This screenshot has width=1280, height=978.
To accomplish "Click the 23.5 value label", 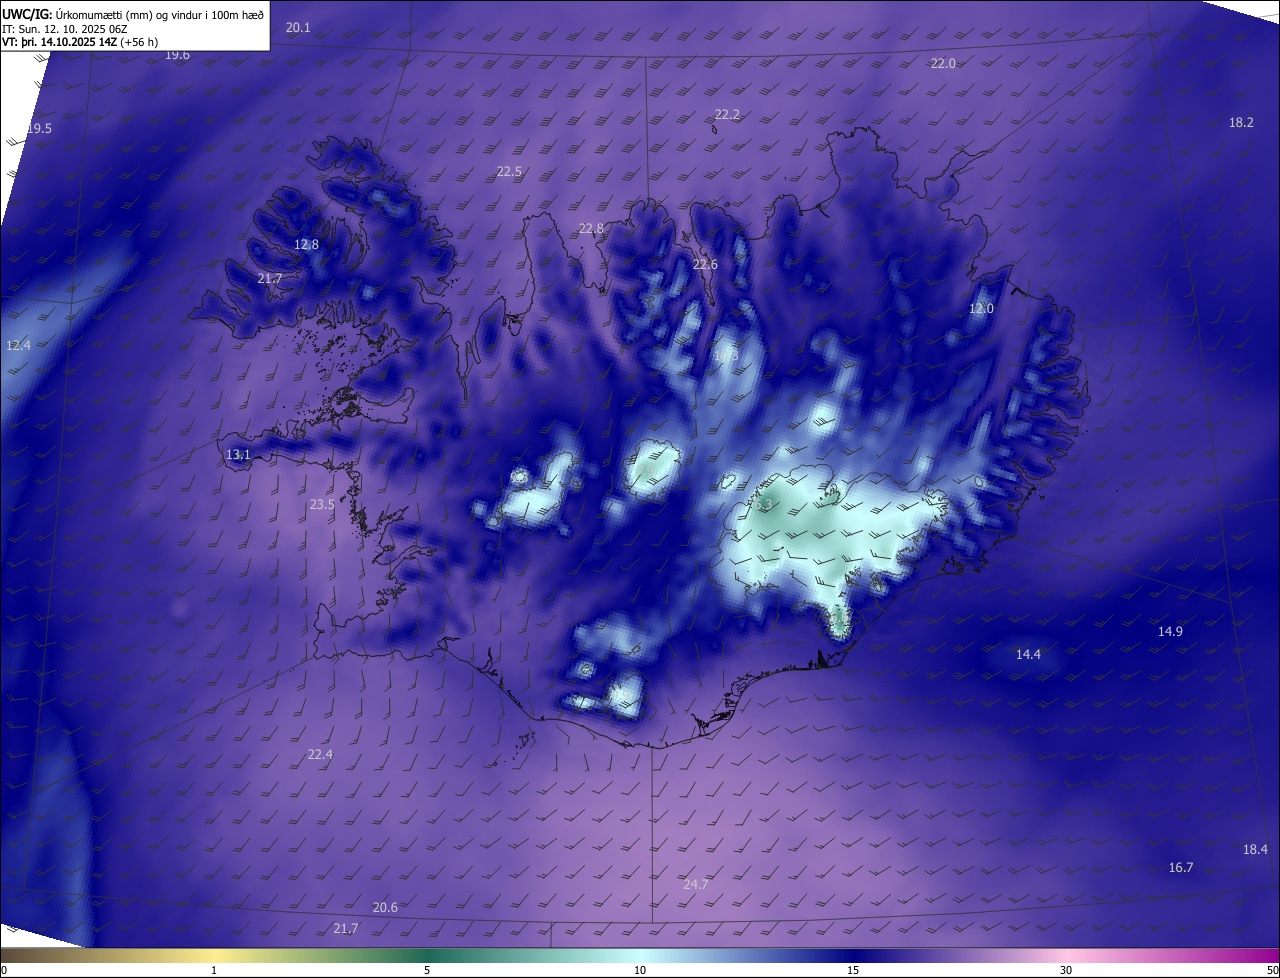I will point(322,506).
